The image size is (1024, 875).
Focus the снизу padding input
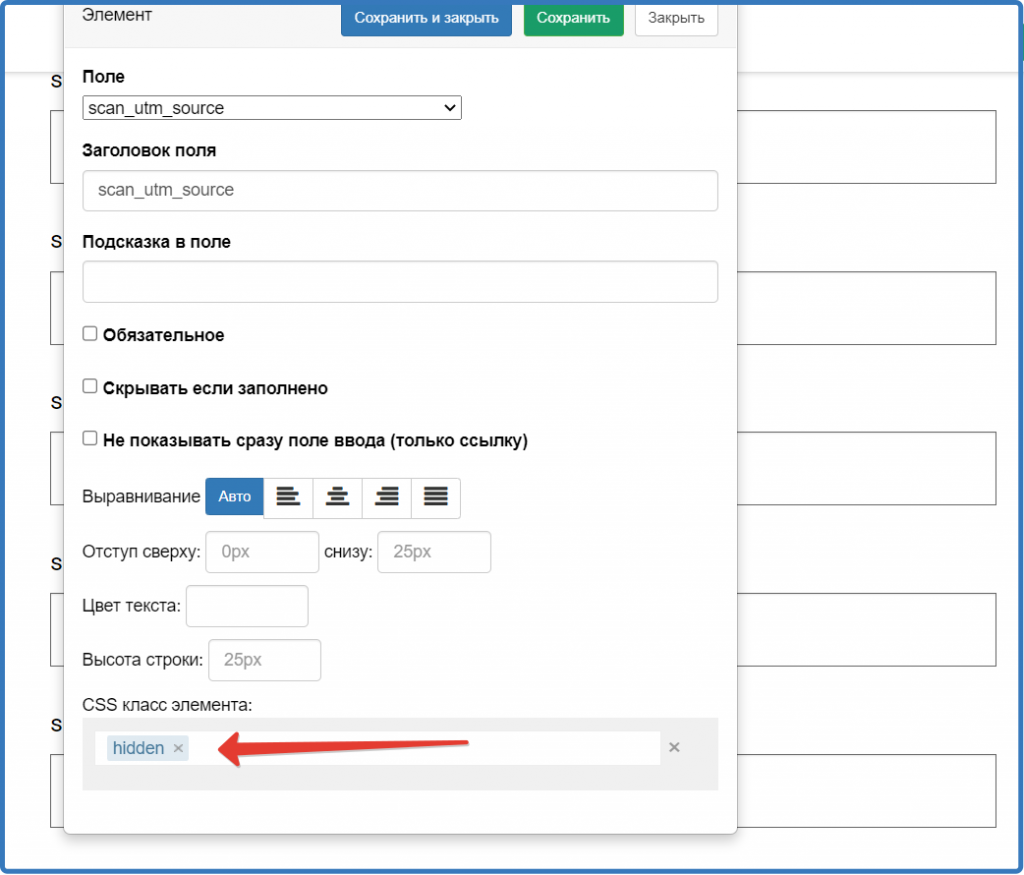tap(434, 552)
